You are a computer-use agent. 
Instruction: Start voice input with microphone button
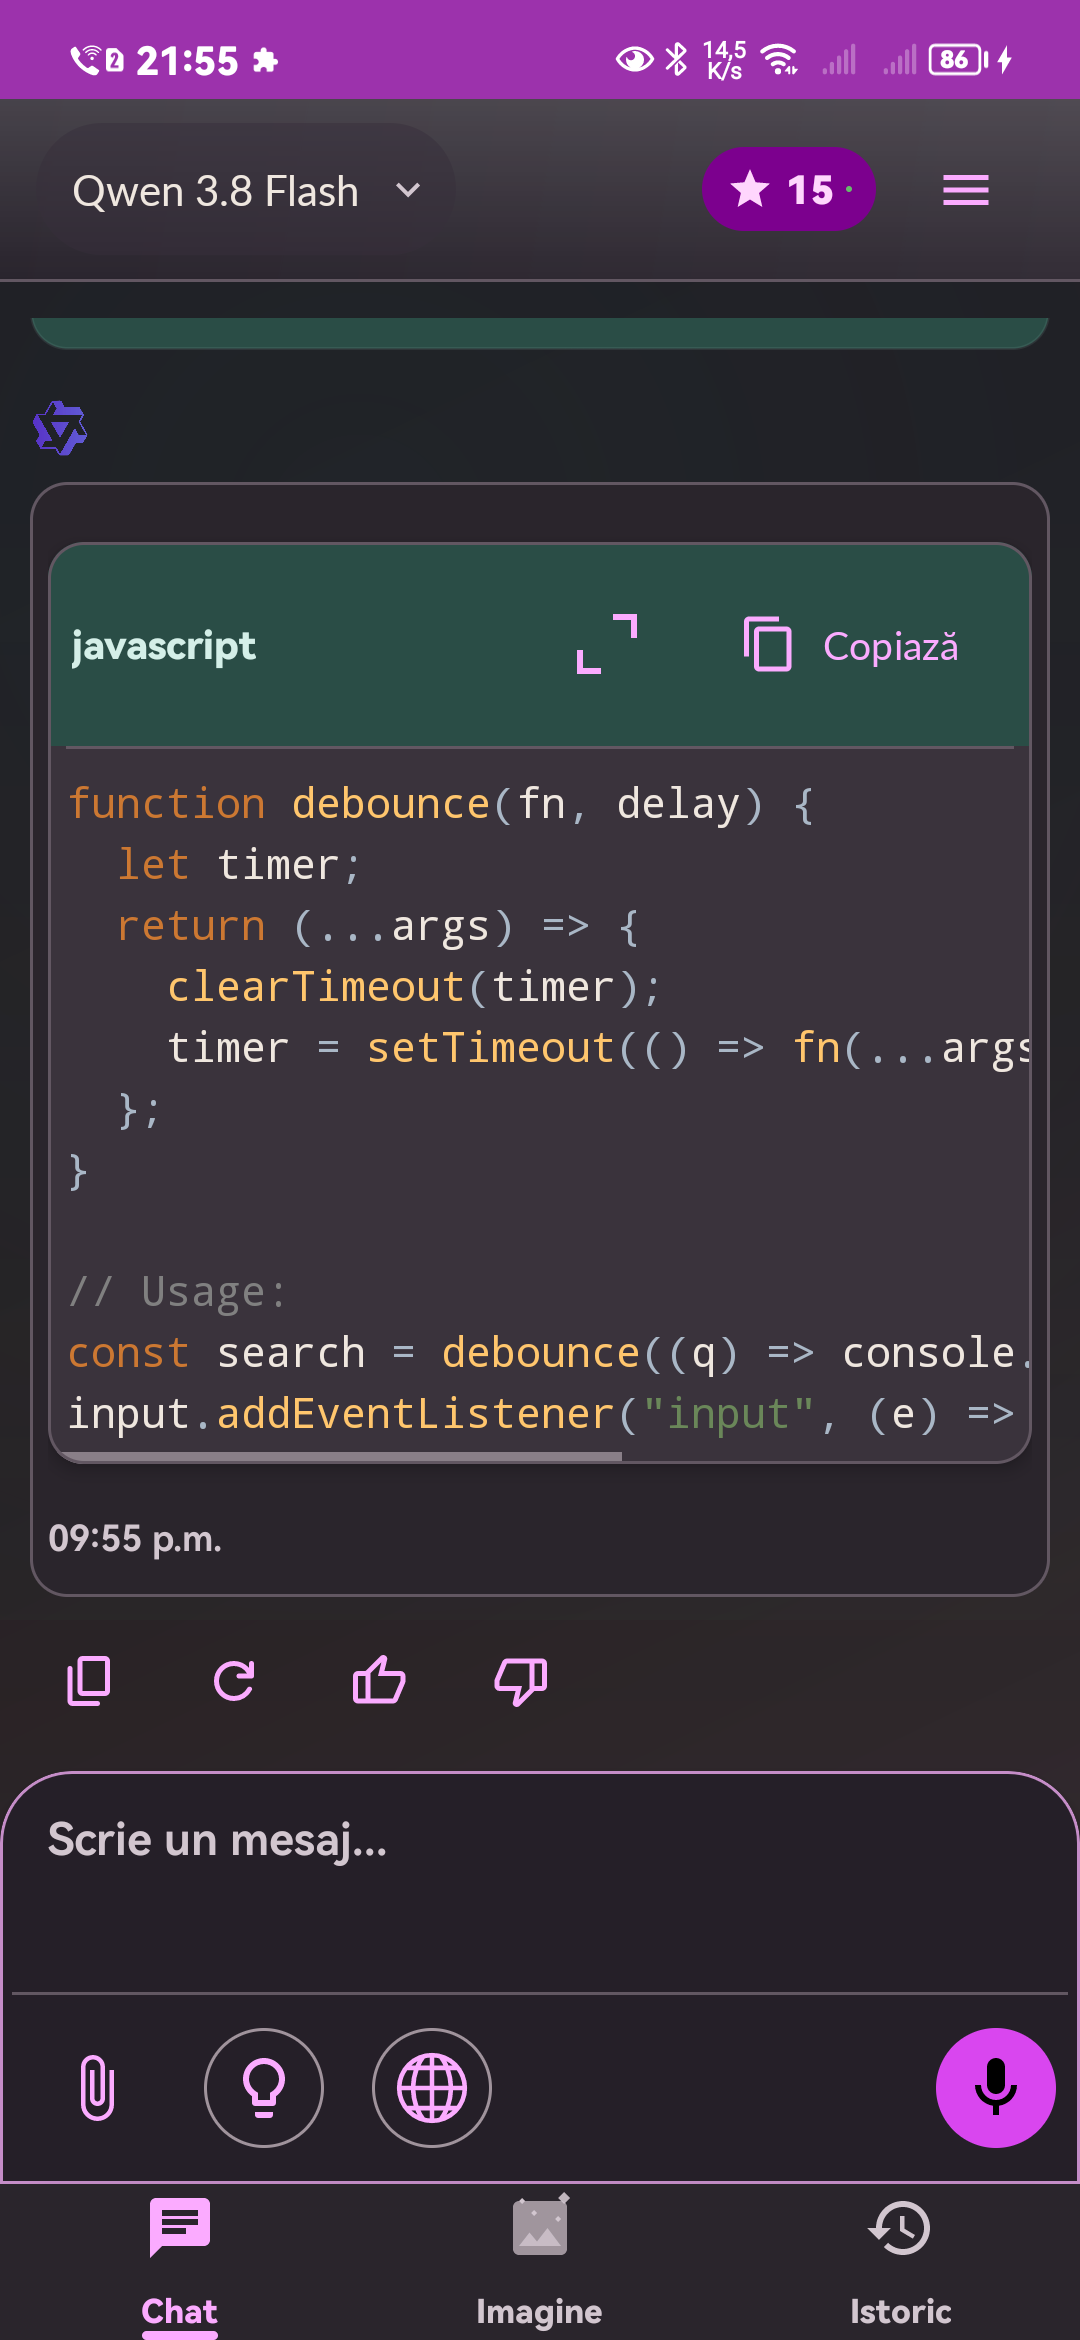[x=996, y=2088]
